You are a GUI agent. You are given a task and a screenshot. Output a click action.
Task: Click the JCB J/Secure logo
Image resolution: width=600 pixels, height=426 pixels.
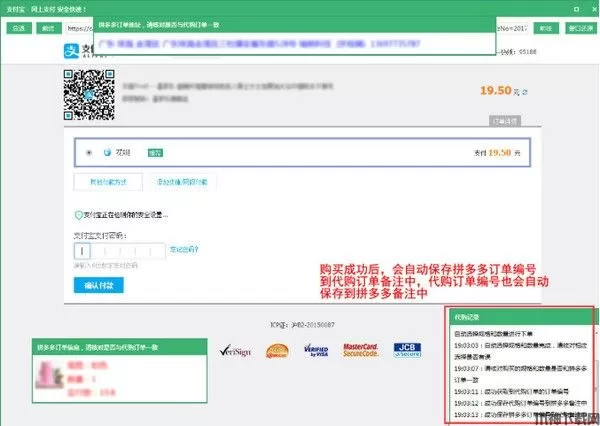[x=408, y=350]
